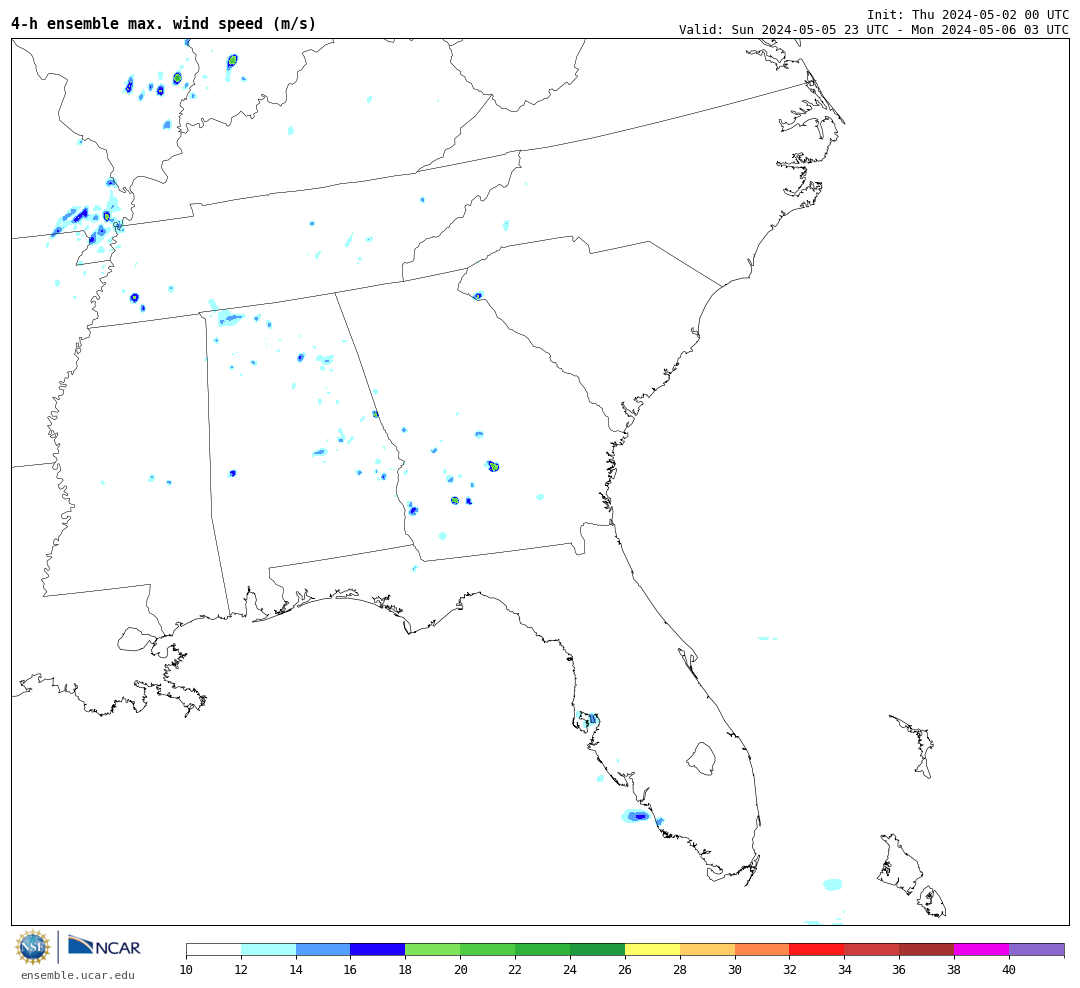Click the pale cyan 12-14 colorbar segment
This screenshot has width=1080, height=988.
click(x=269, y=950)
